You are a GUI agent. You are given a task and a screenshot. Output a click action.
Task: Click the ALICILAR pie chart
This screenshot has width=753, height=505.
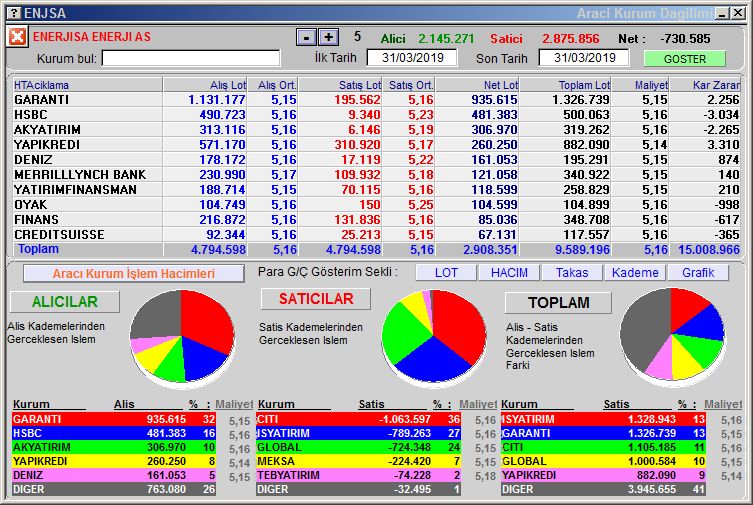click(x=182, y=336)
